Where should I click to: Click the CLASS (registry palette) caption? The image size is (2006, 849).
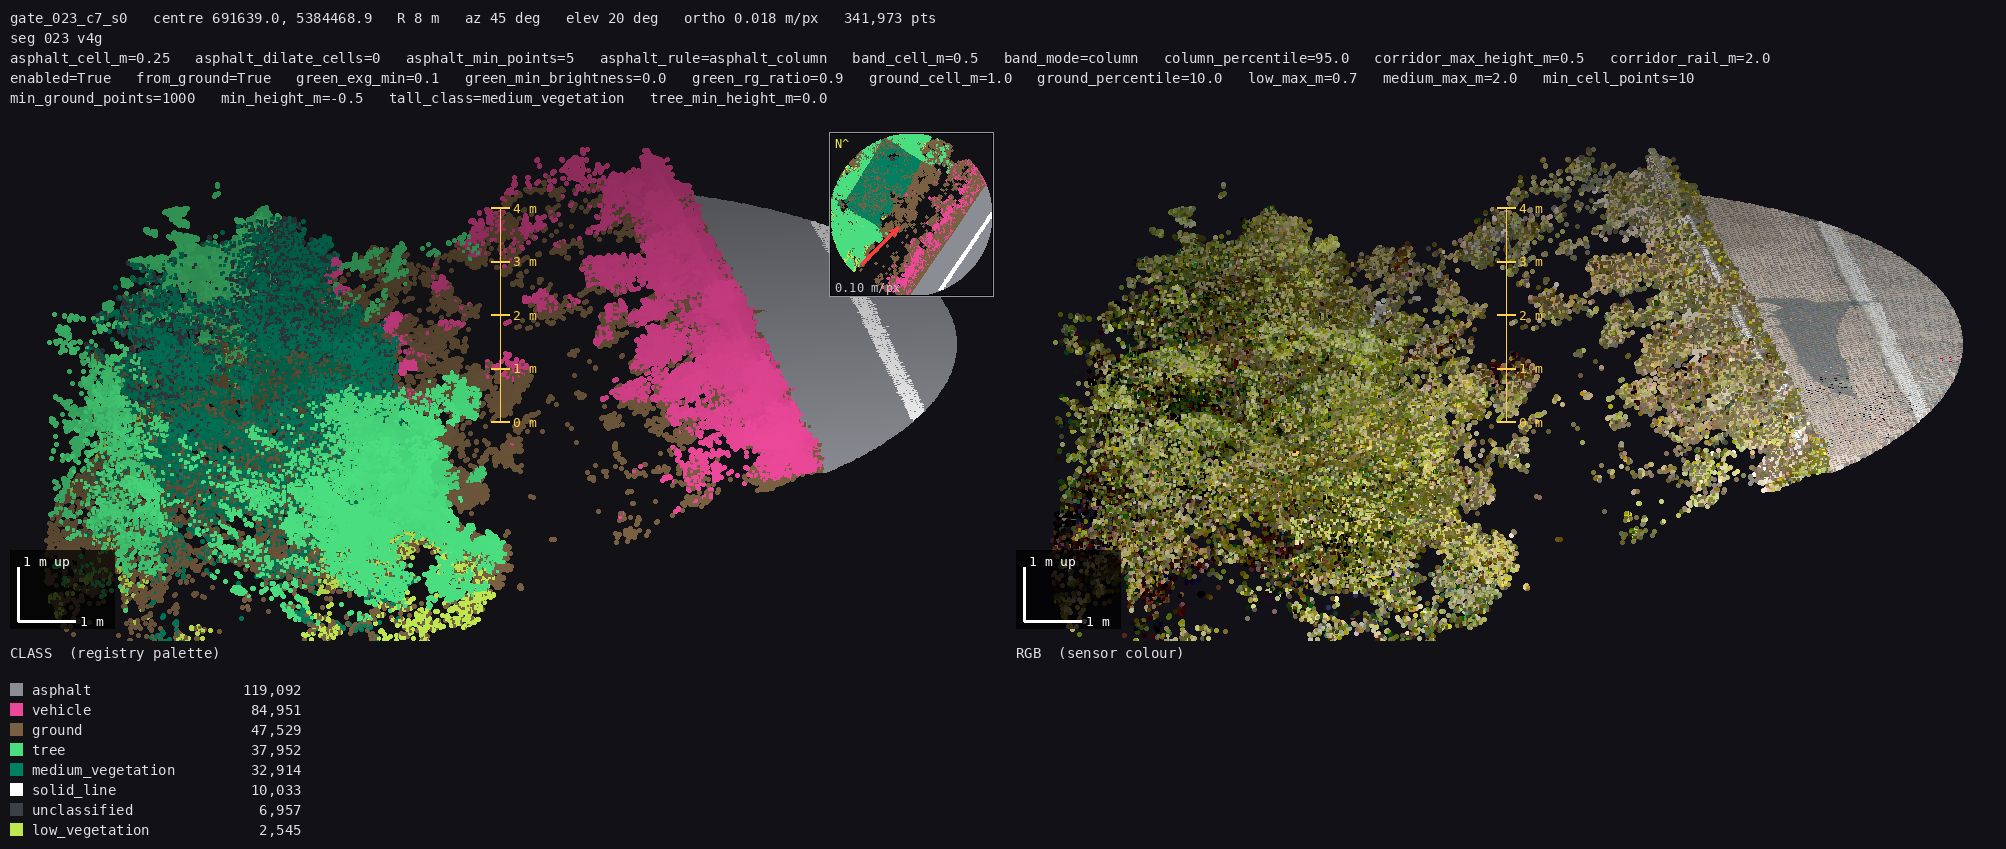coord(115,653)
